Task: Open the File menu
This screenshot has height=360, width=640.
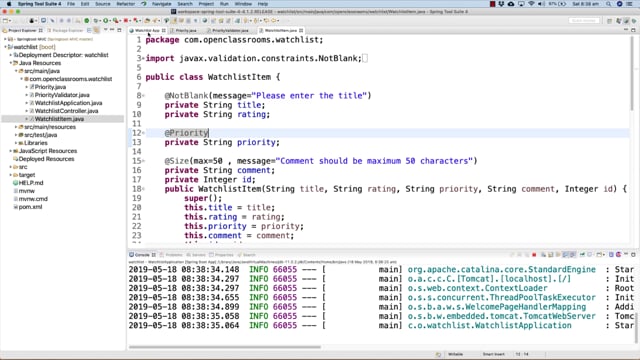Action: 71,4
